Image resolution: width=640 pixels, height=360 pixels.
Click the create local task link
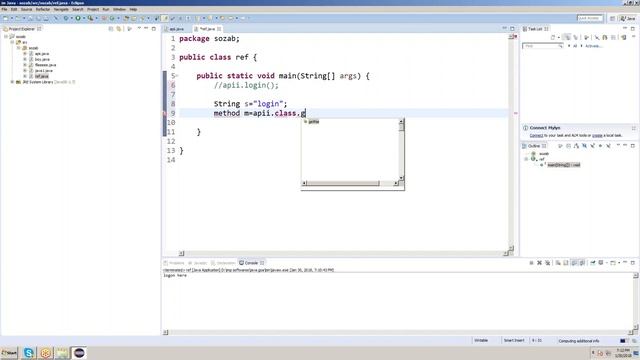pyautogui.click(x=597, y=136)
